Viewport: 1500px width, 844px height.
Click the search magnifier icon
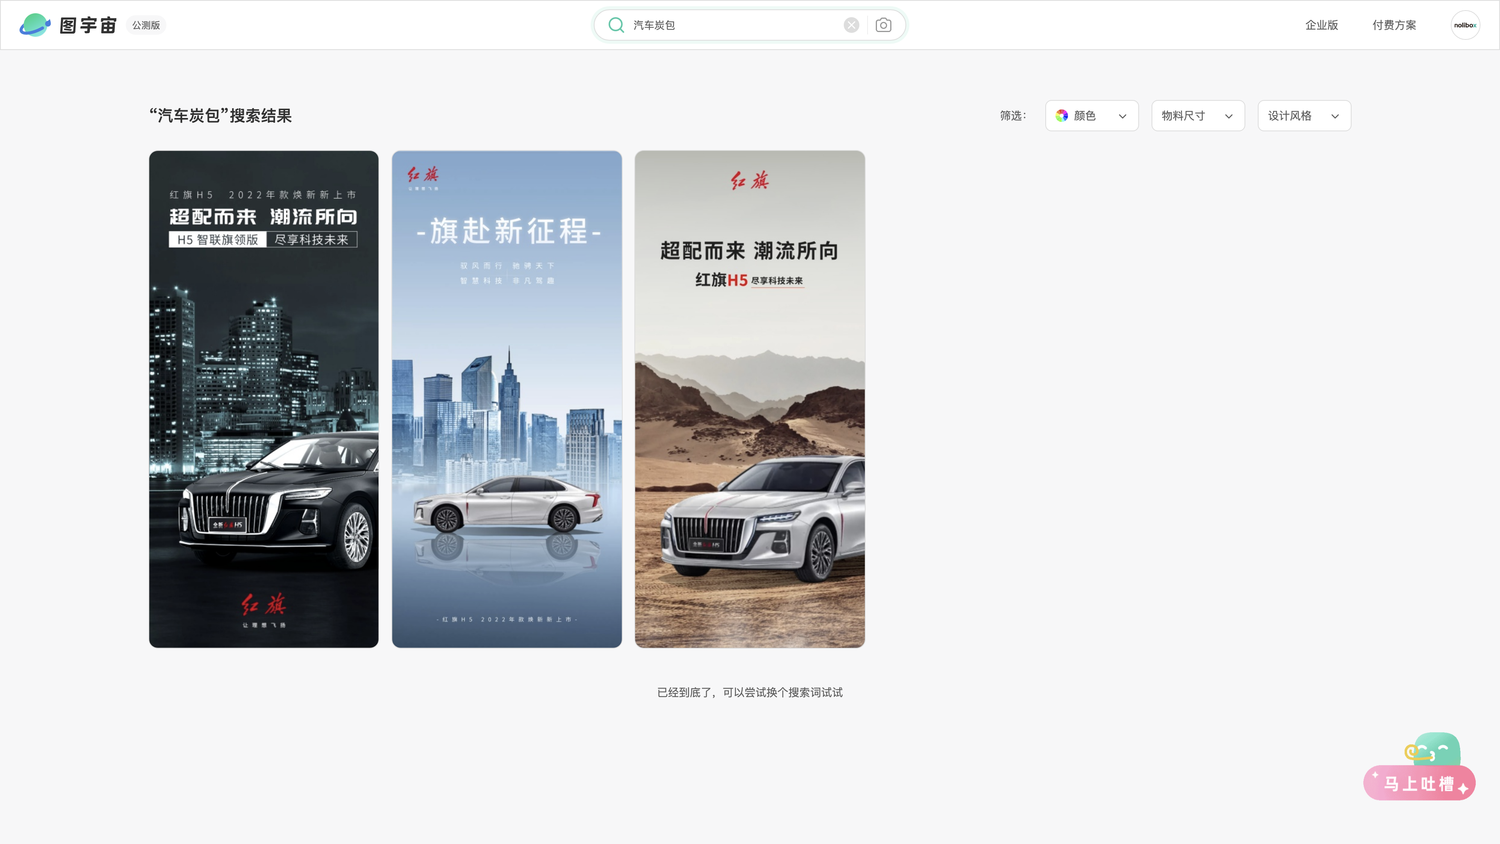[616, 25]
